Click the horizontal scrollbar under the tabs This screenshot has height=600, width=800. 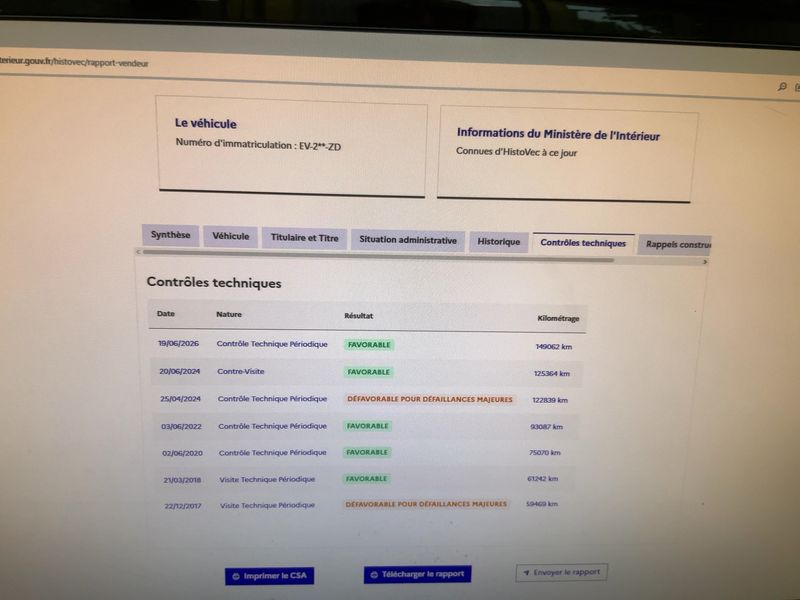[x=378, y=256]
